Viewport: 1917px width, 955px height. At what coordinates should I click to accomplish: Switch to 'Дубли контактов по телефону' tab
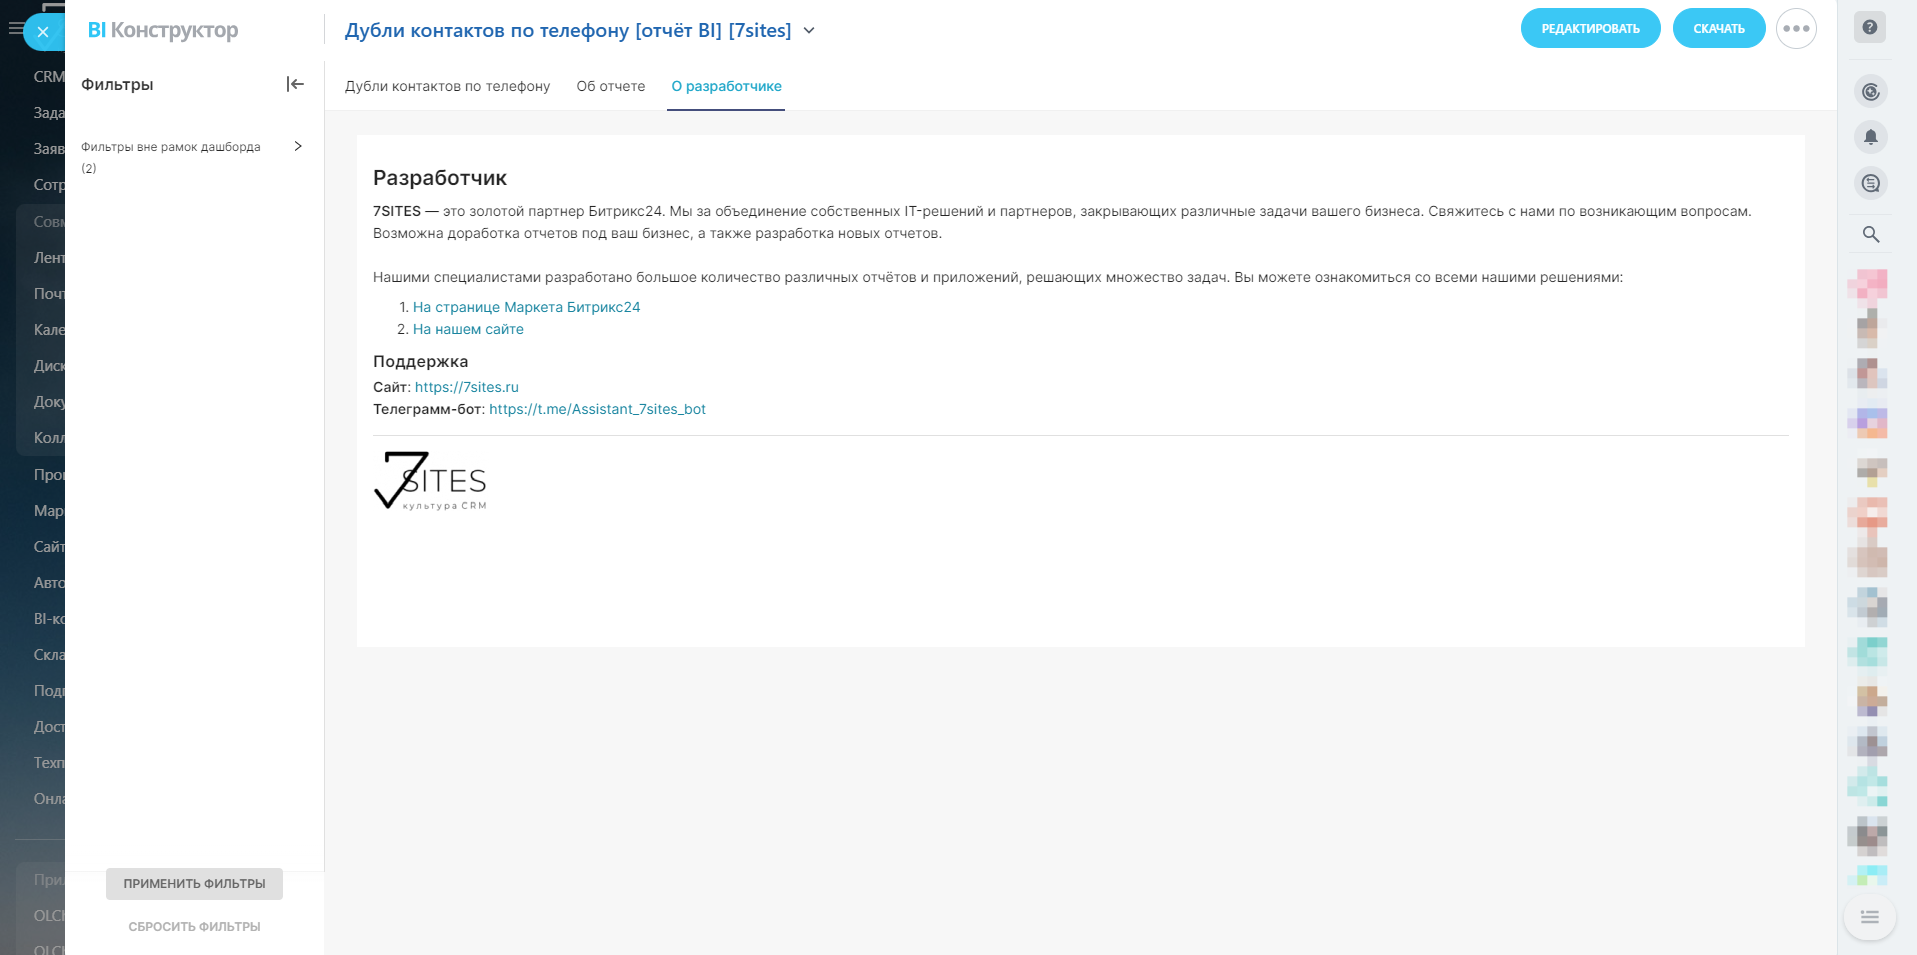click(447, 87)
